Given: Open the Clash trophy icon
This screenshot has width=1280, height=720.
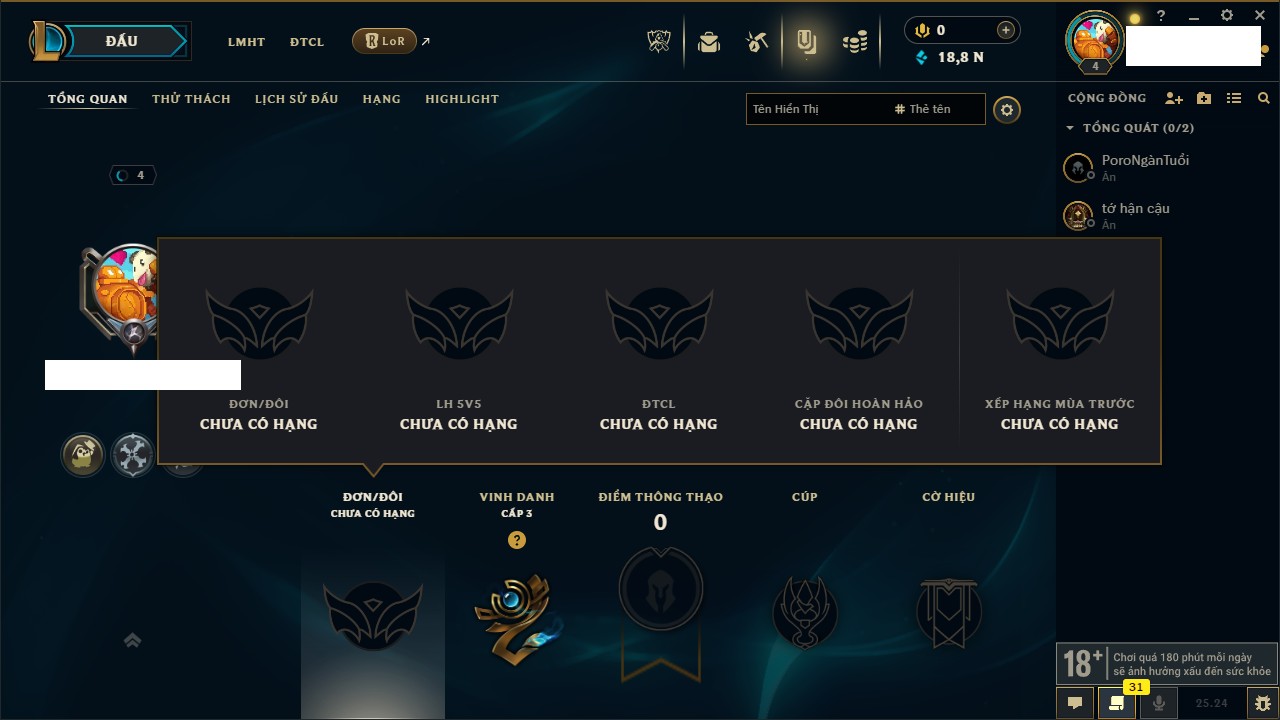Looking at the screenshot, I should 658,42.
